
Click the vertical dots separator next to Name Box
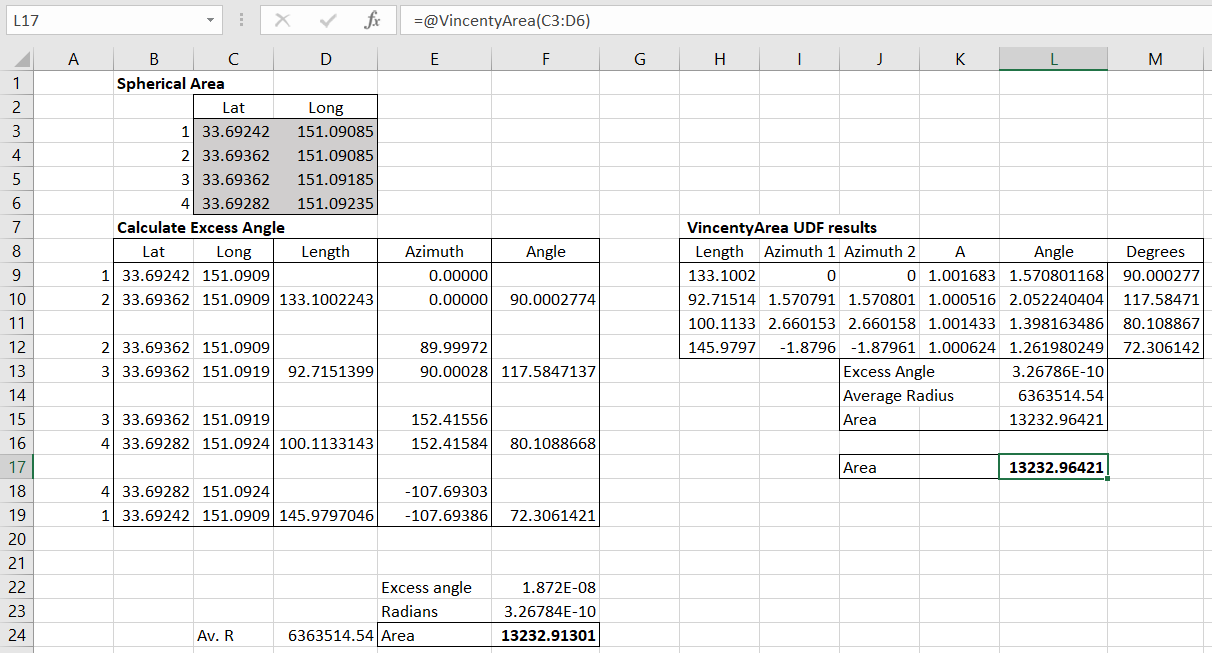[240, 20]
